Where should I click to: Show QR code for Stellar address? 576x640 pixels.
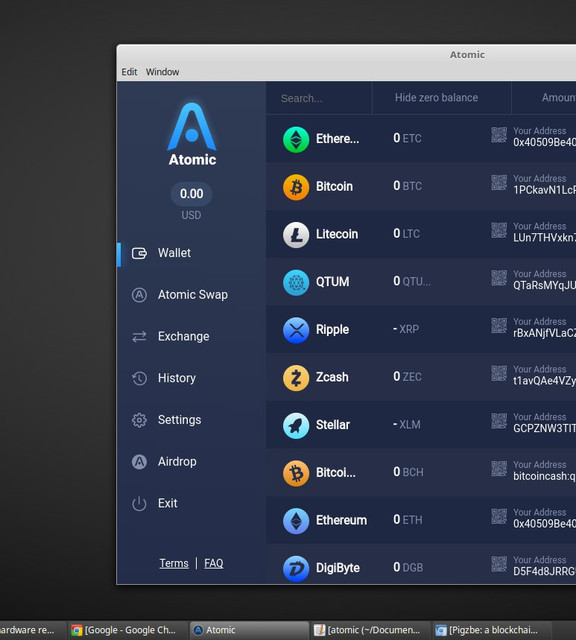499,421
